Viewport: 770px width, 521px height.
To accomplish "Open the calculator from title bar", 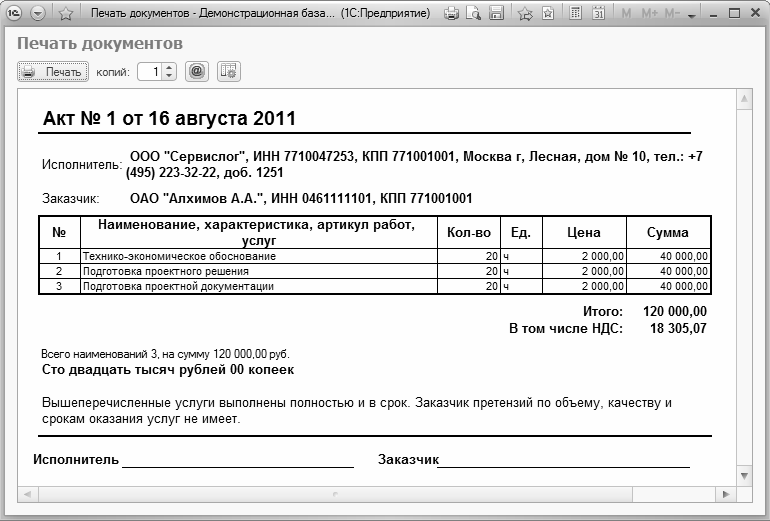I will (x=575, y=14).
